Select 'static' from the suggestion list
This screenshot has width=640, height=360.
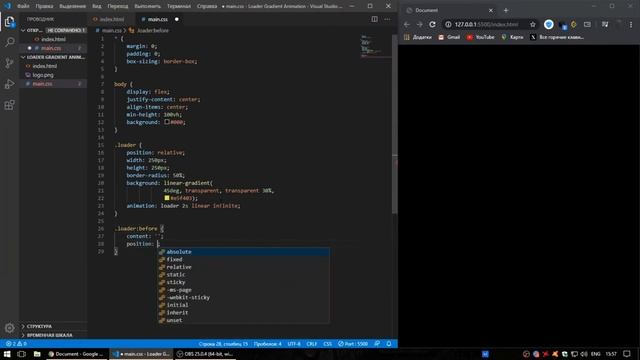tap(244, 275)
